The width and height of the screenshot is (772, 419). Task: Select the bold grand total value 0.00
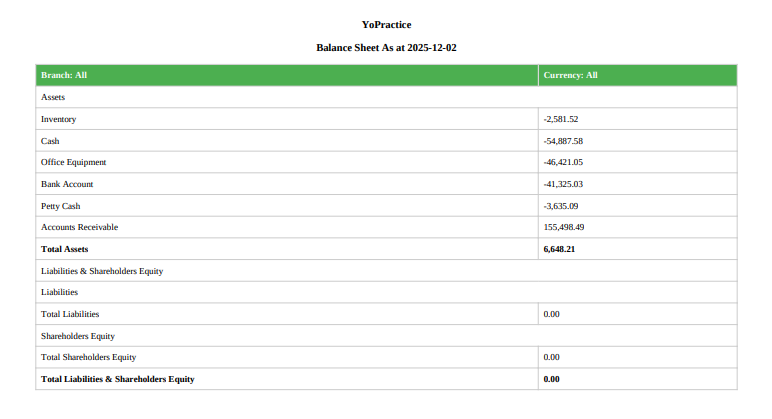551,379
